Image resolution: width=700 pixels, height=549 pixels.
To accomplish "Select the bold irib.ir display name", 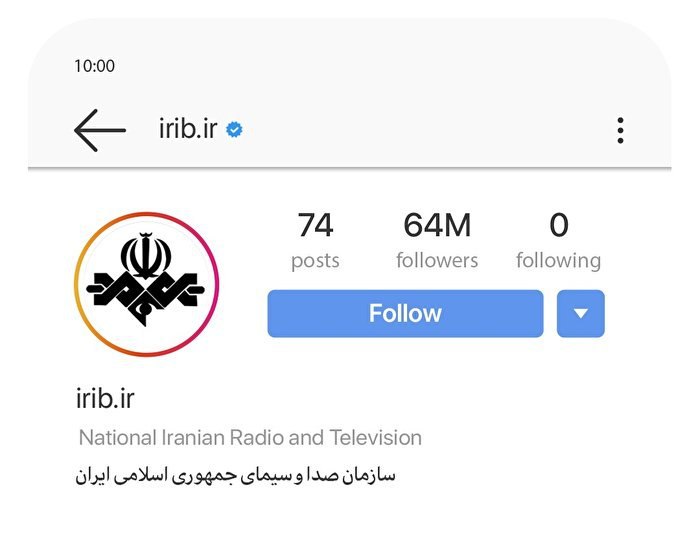I will (x=105, y=398).
